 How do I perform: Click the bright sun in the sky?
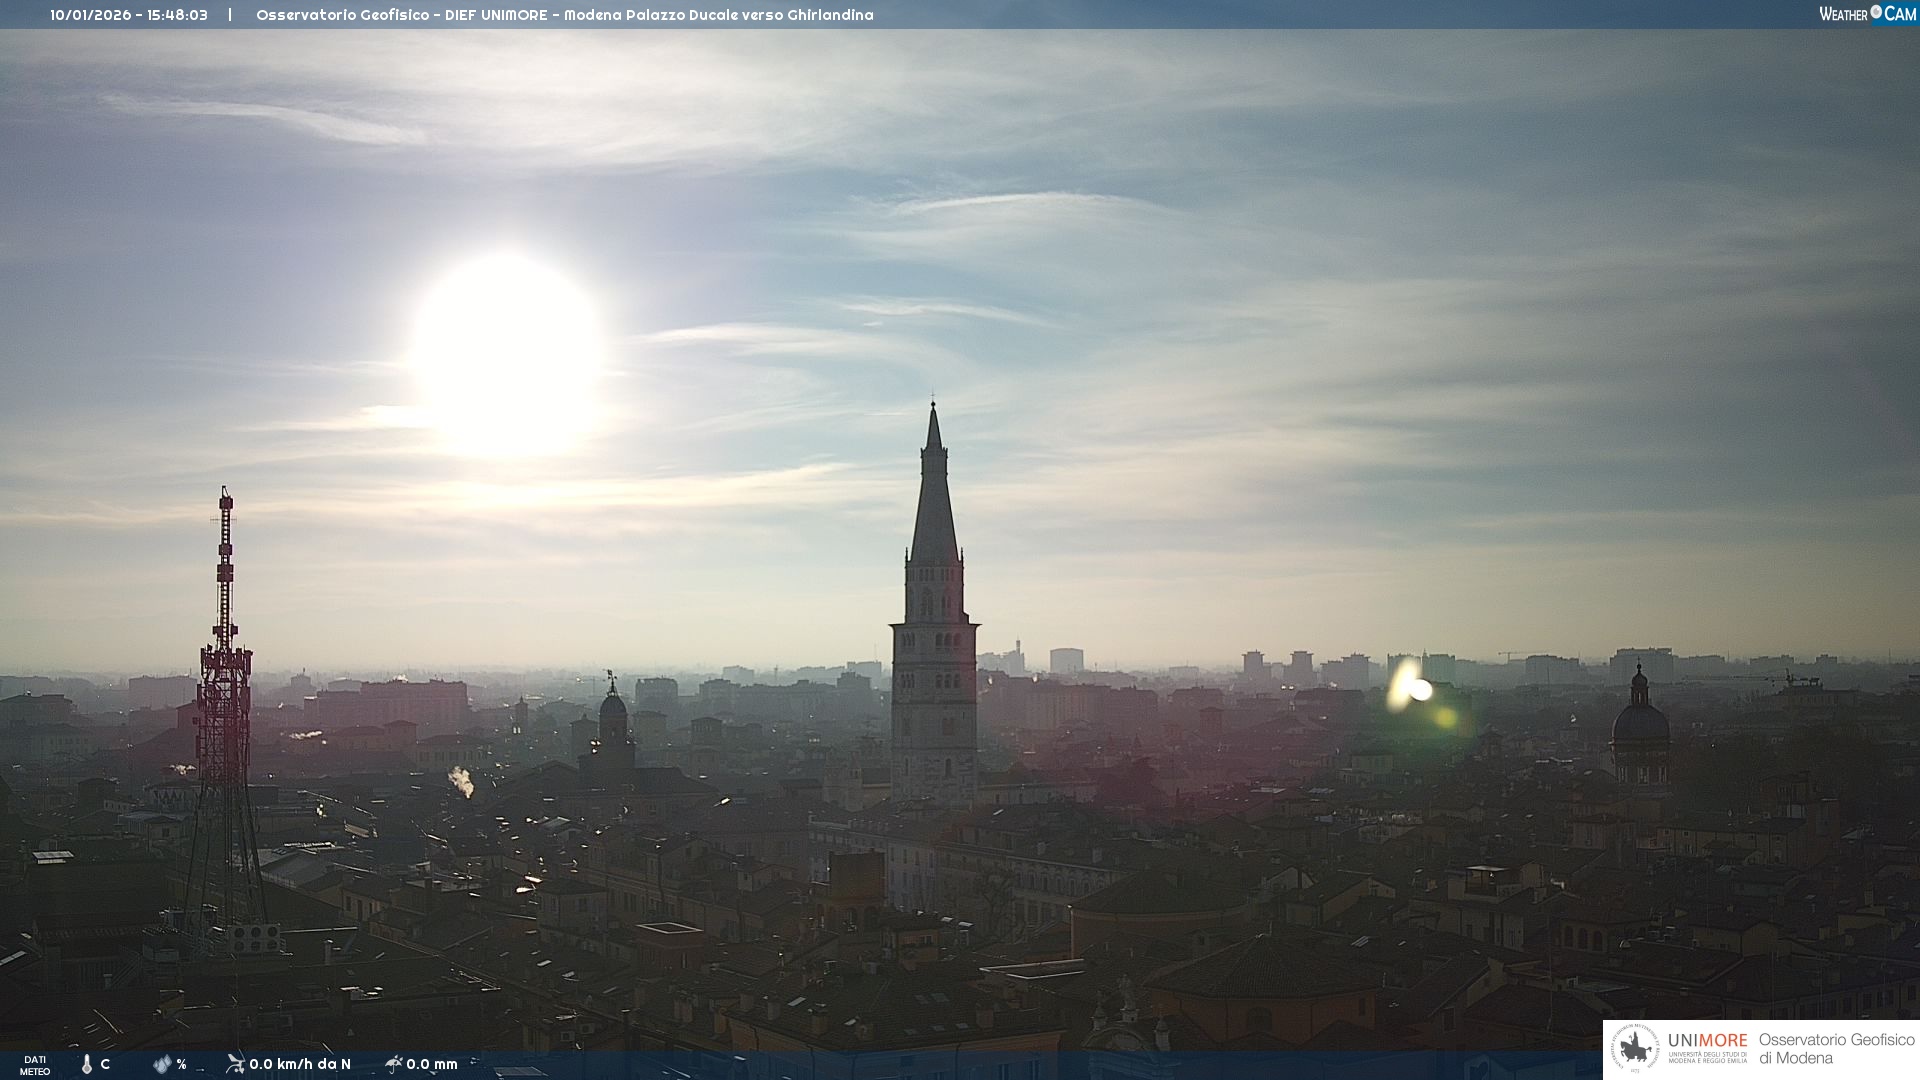507,352
